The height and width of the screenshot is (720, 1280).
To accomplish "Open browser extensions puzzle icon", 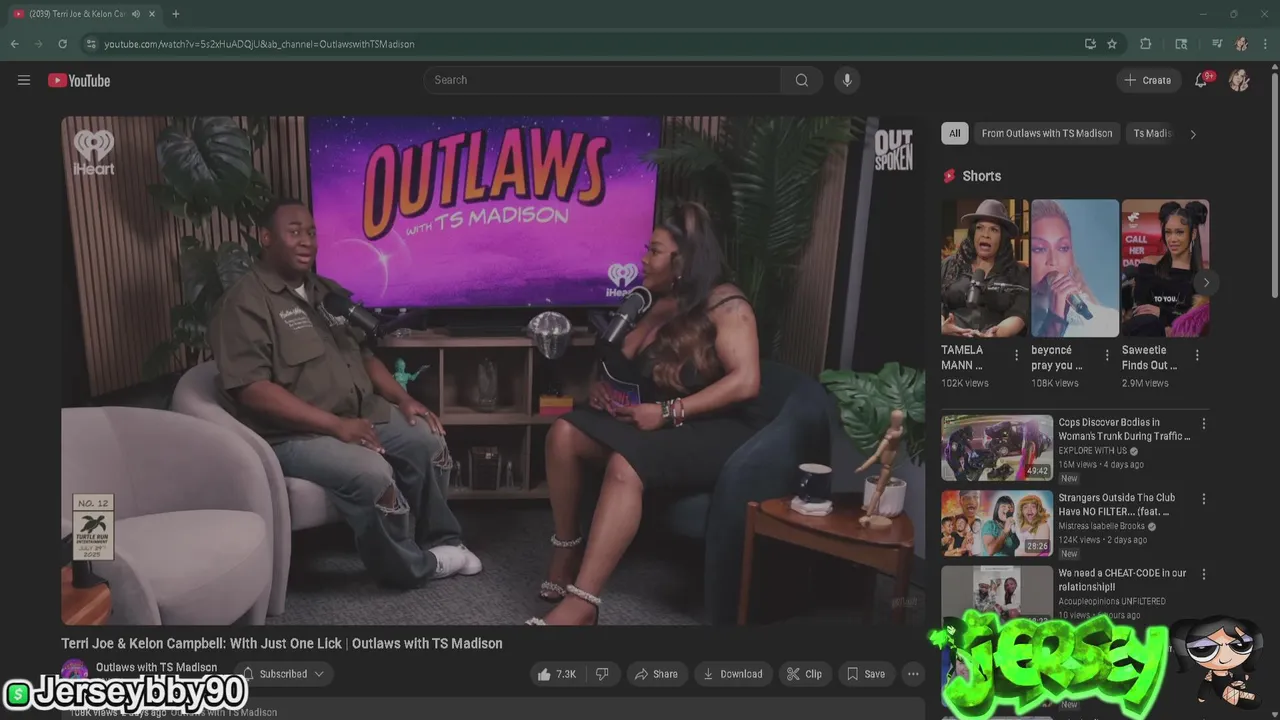I will [1146, 44].
